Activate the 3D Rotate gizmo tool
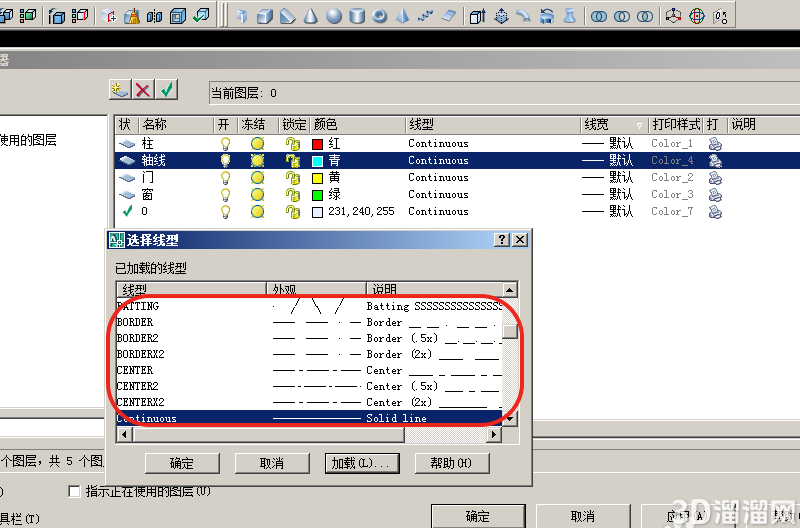Viewport: 800px width, 528px height. pyautogui.click(x=697, y=16)
